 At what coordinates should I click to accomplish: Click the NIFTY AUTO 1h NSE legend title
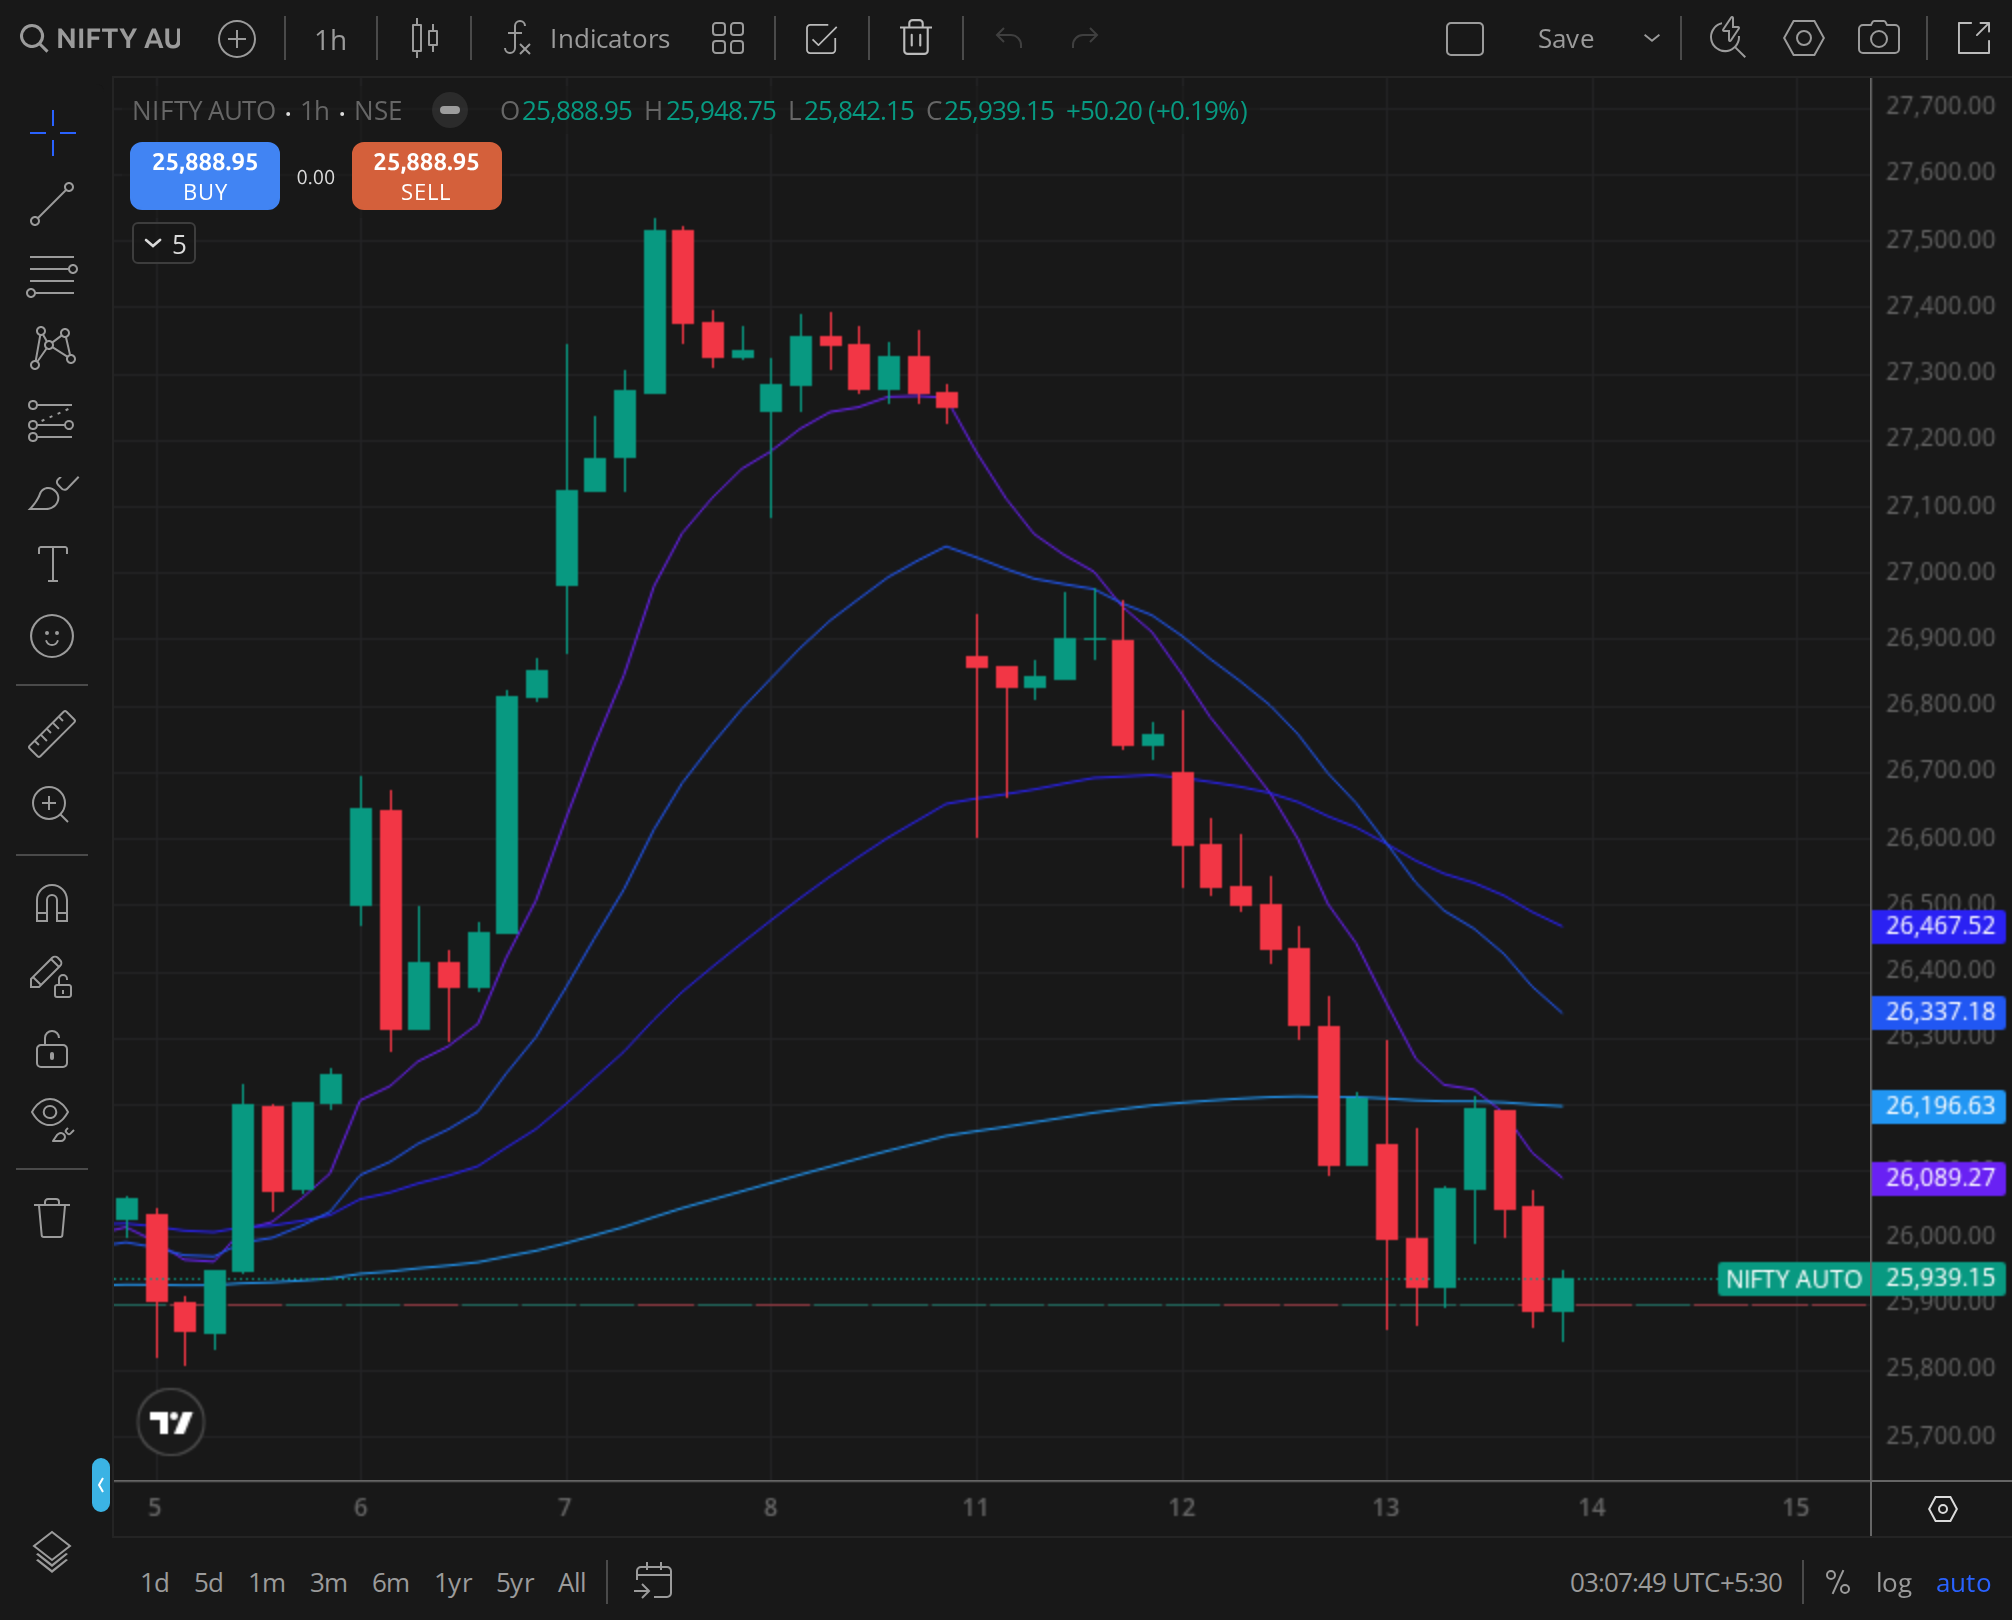tap(267, 110)
